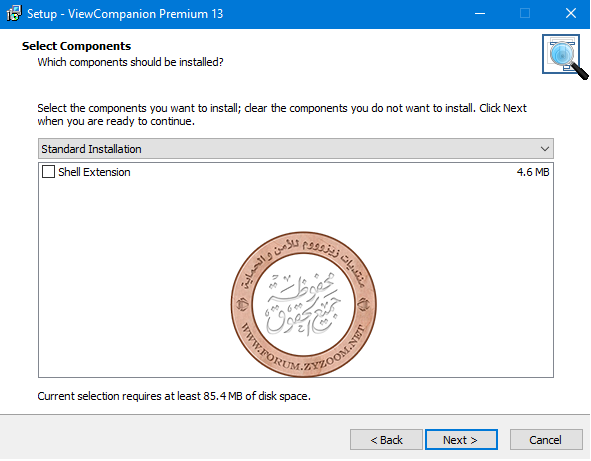Click the Select Components heading
591x461 pixels.
(x=77, y=46)
